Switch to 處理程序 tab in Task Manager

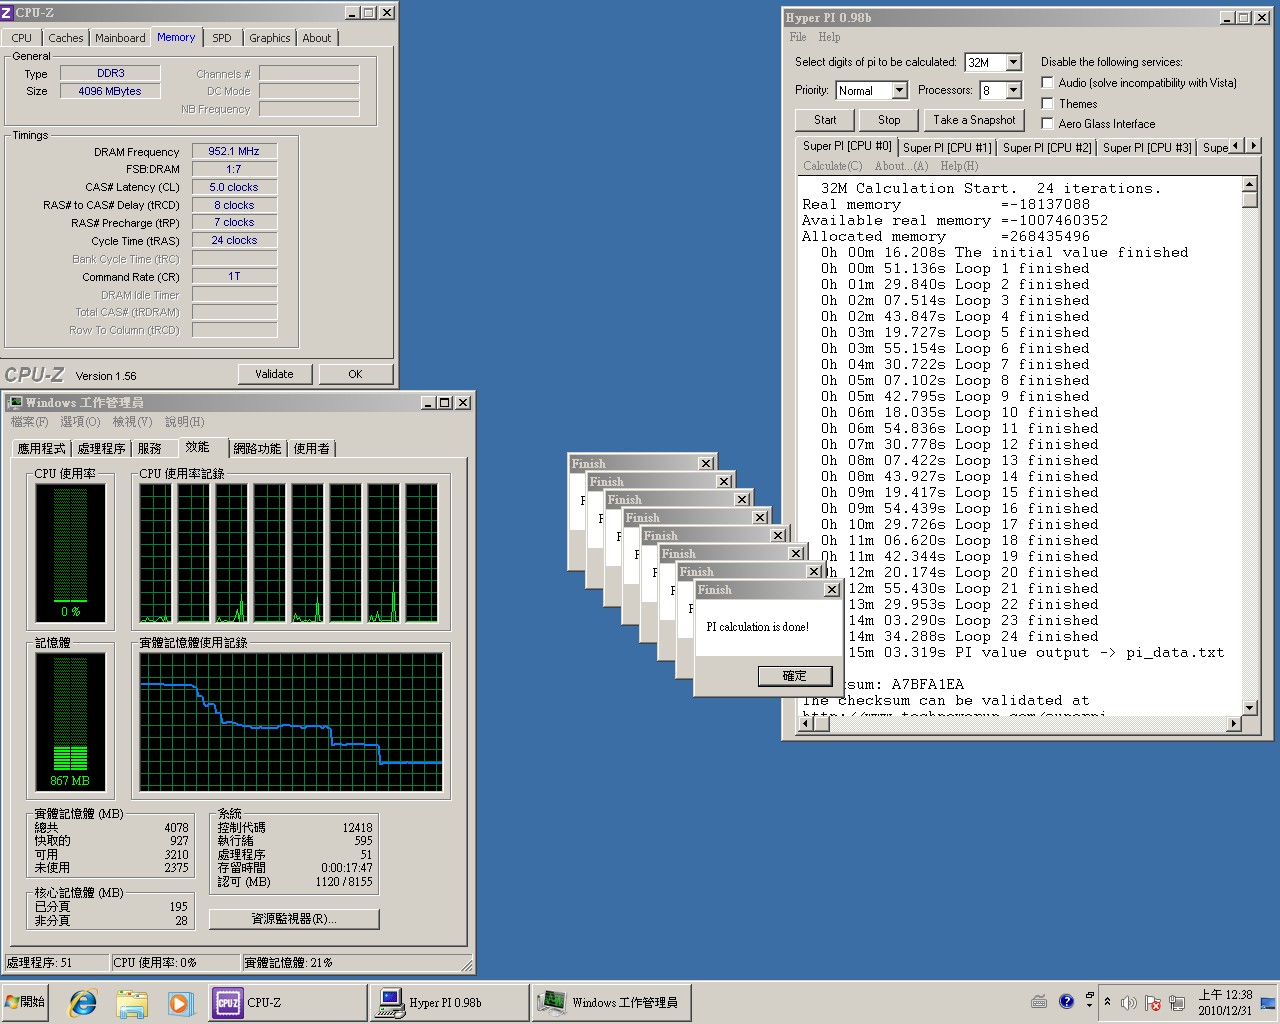(101, 448)
